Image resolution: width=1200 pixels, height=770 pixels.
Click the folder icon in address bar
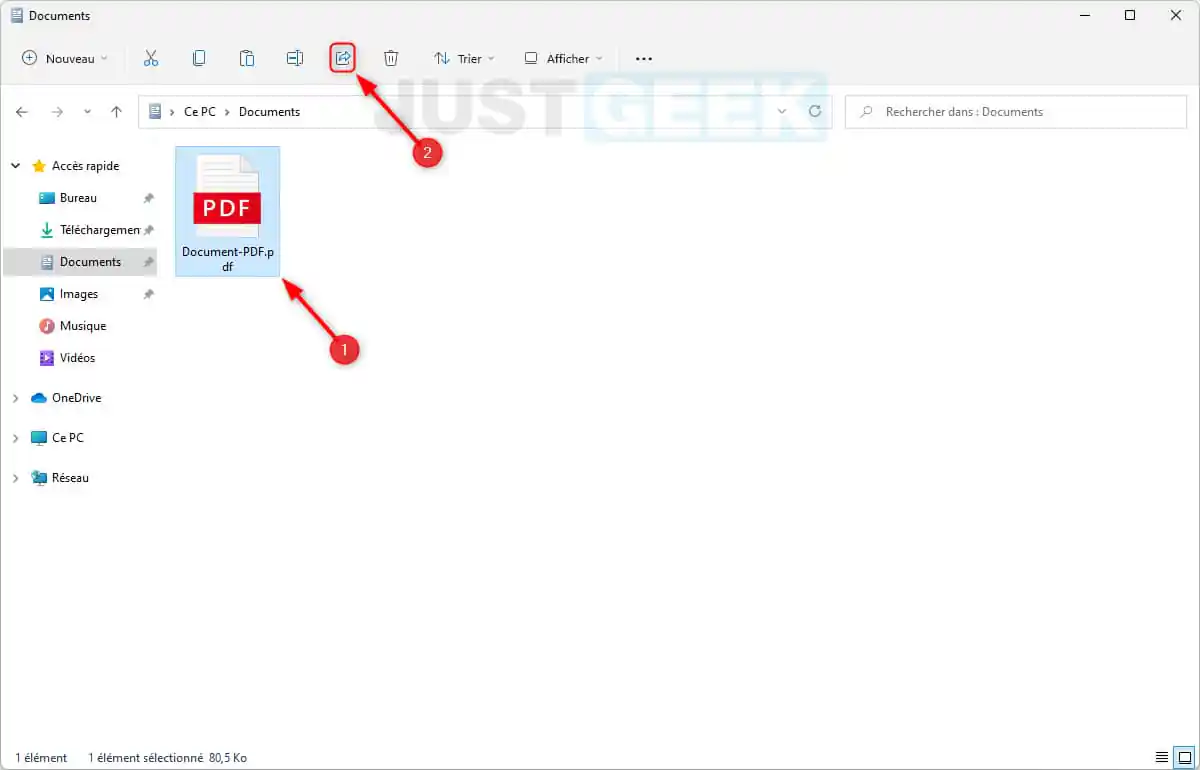tap(155, 112)
